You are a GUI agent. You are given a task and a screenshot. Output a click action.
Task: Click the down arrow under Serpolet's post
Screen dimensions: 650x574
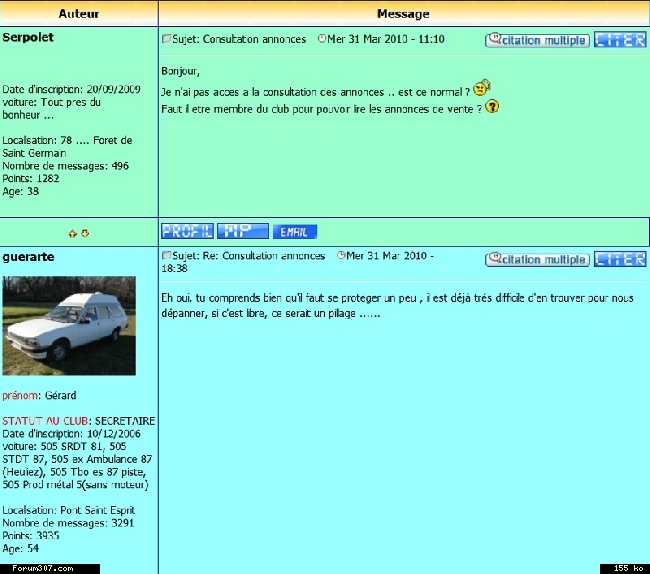(x=85, y=233)
